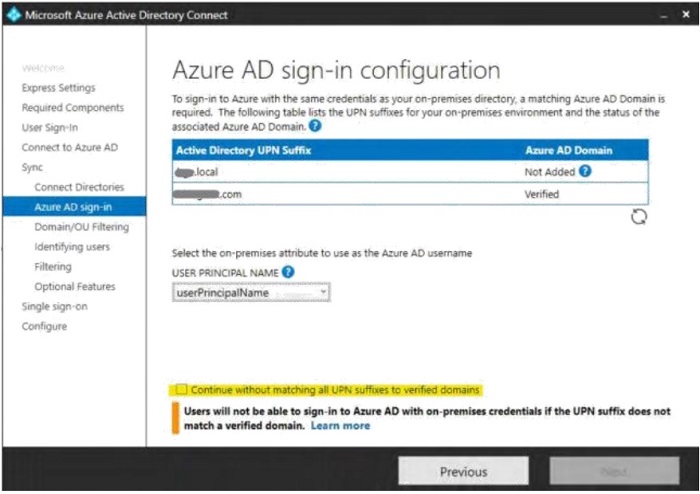Click the refresh icon below the UPN table
The image size is (700, 494).
pyautogui.click(x=638, y=217)
